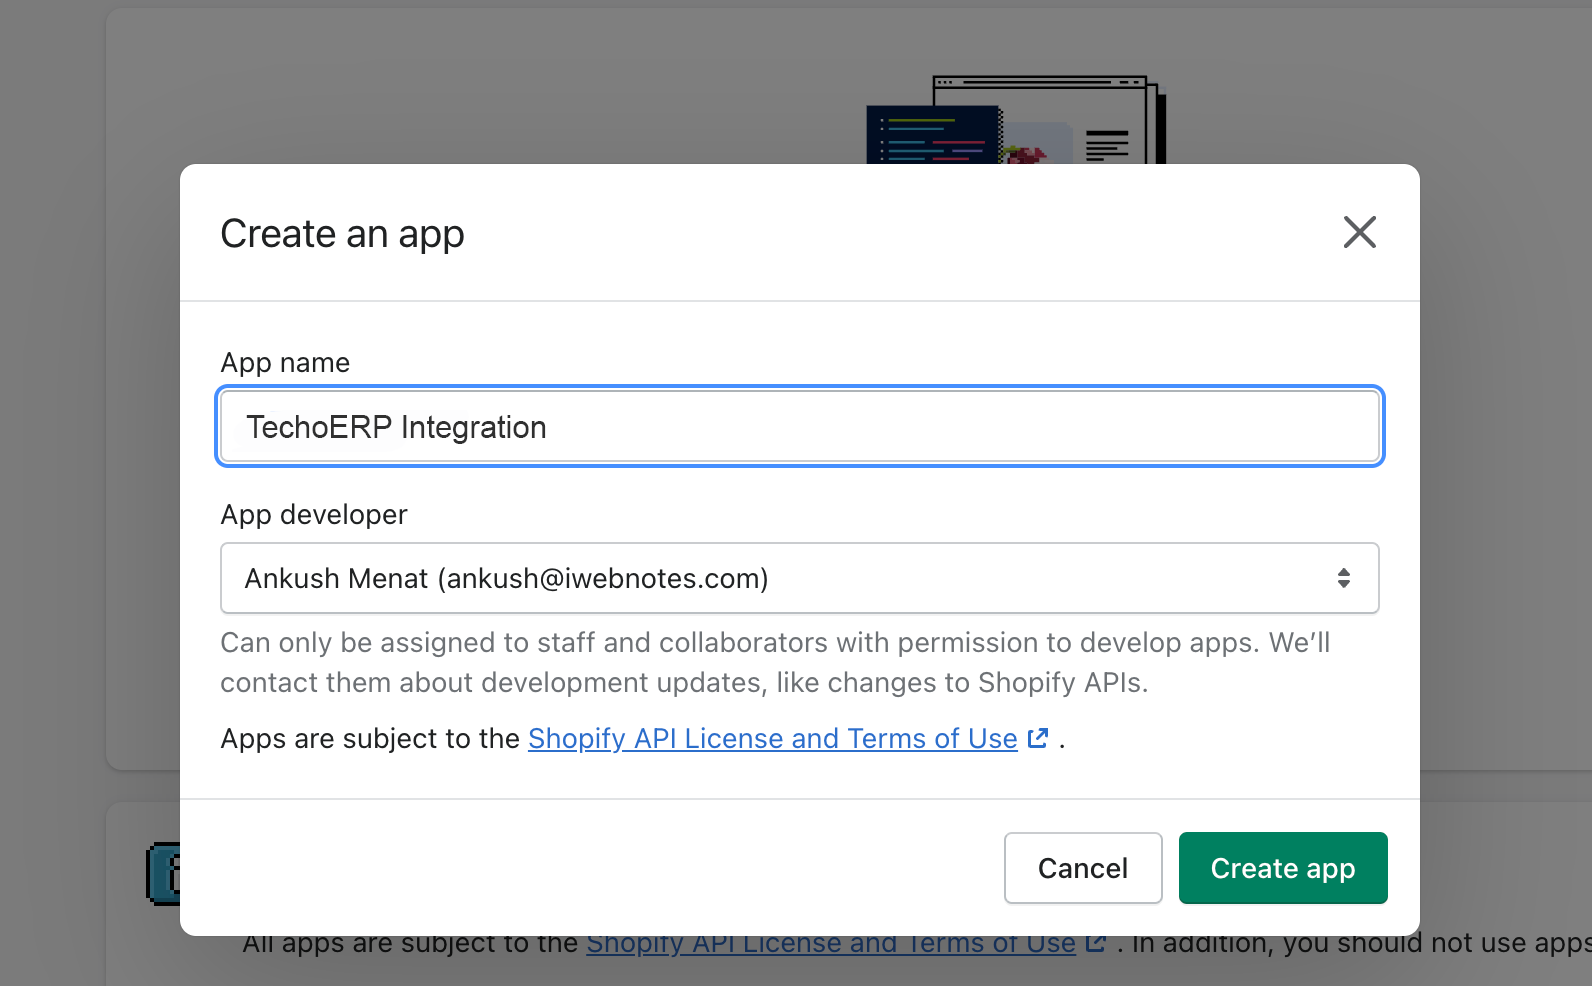Click the code window illustration behind dialog
The height and width of the screenshot is (986, 1592).
tap(1016, 120)
